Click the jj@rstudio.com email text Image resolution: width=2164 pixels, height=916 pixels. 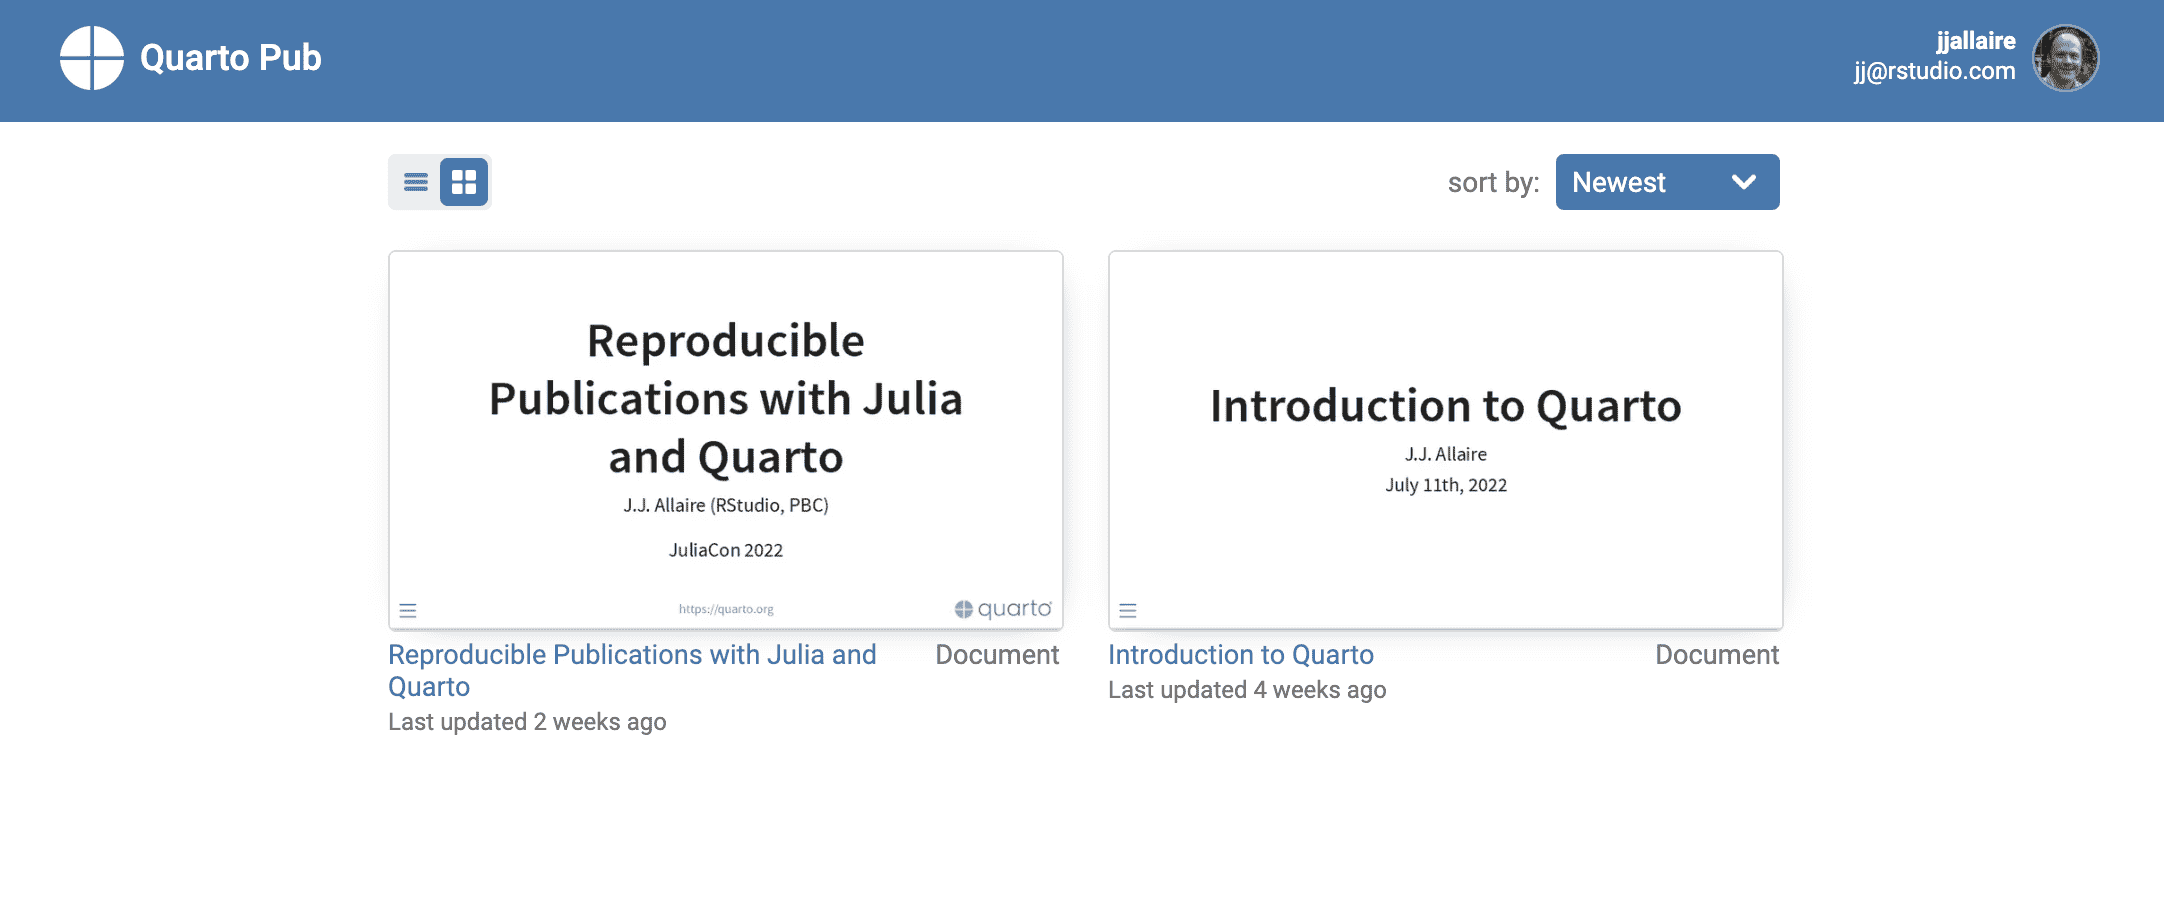(1934, 71)
